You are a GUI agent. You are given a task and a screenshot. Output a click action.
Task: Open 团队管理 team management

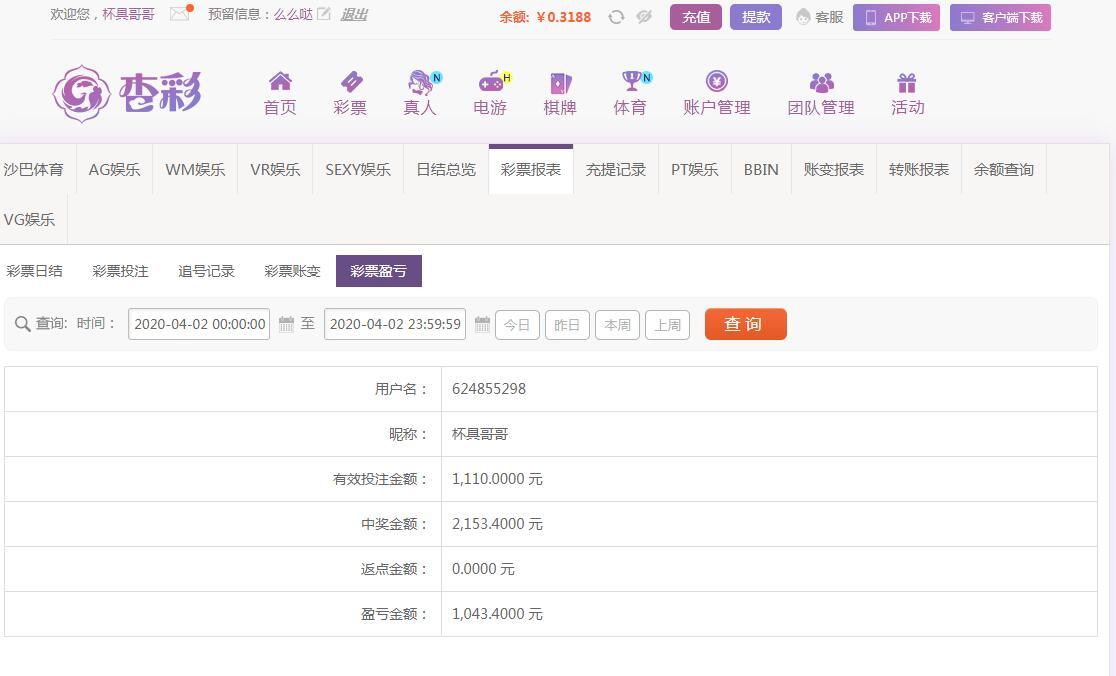click(821, 93)
